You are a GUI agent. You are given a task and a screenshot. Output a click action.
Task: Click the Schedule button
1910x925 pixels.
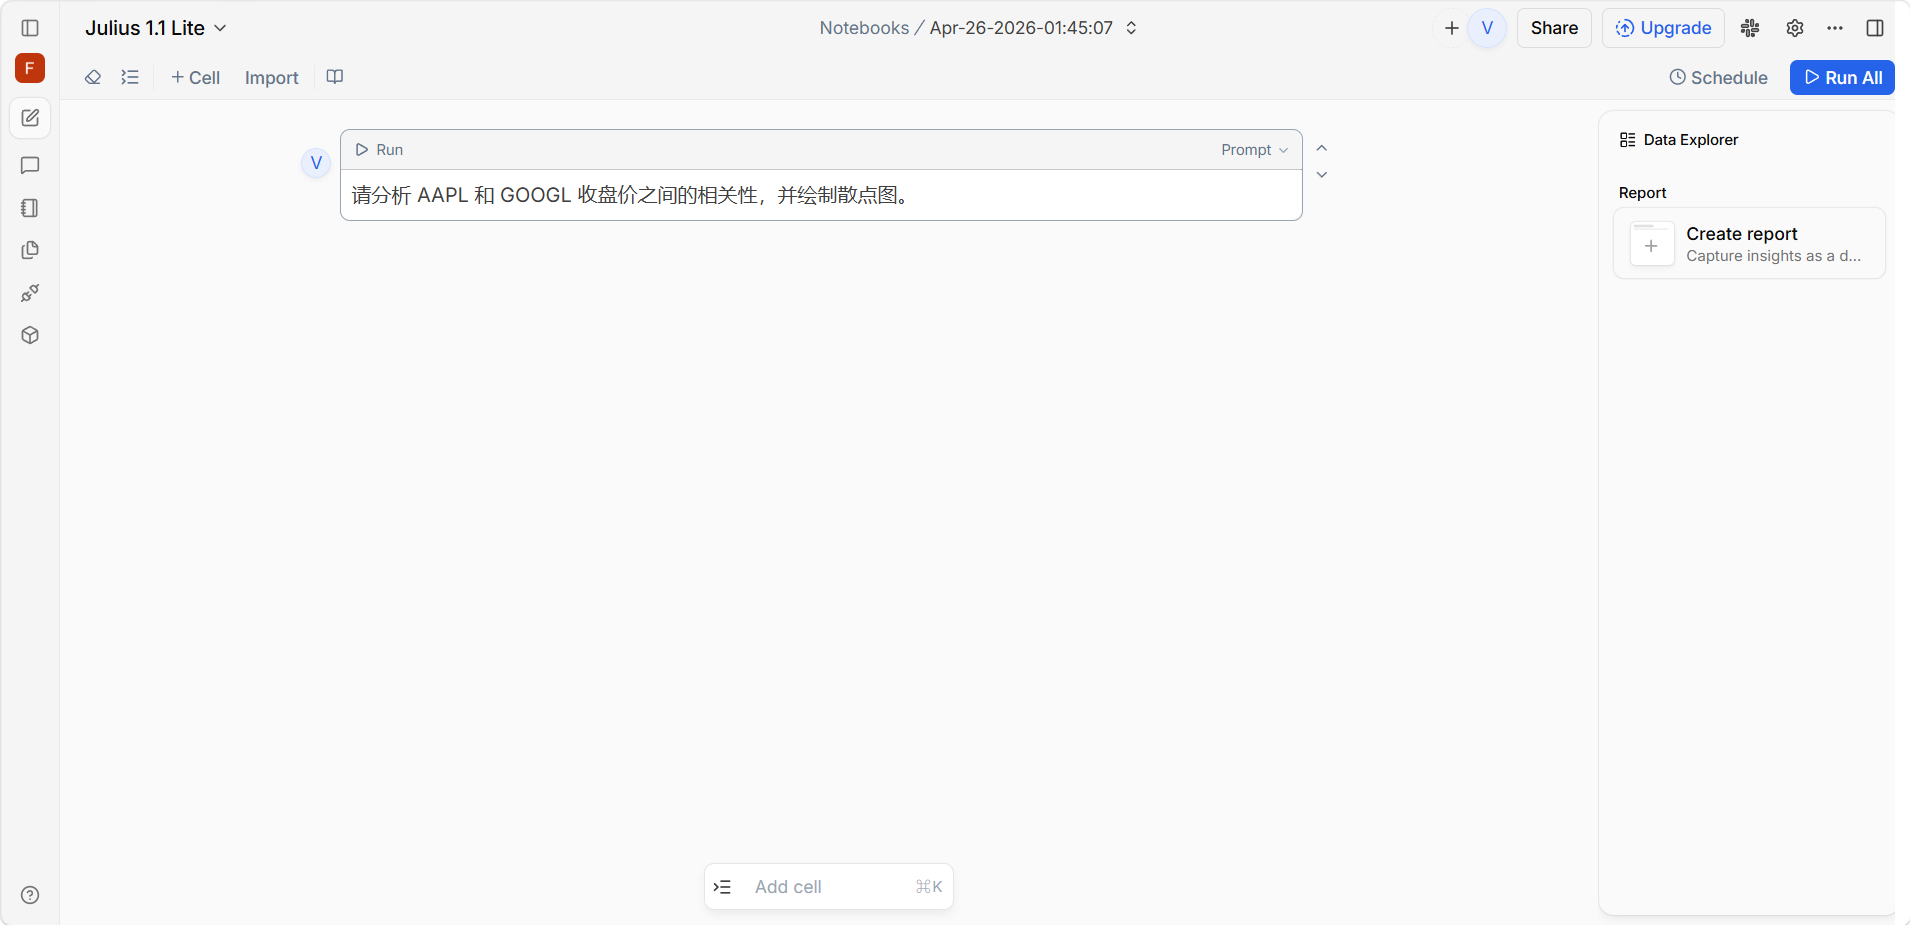pos(1718,77)
